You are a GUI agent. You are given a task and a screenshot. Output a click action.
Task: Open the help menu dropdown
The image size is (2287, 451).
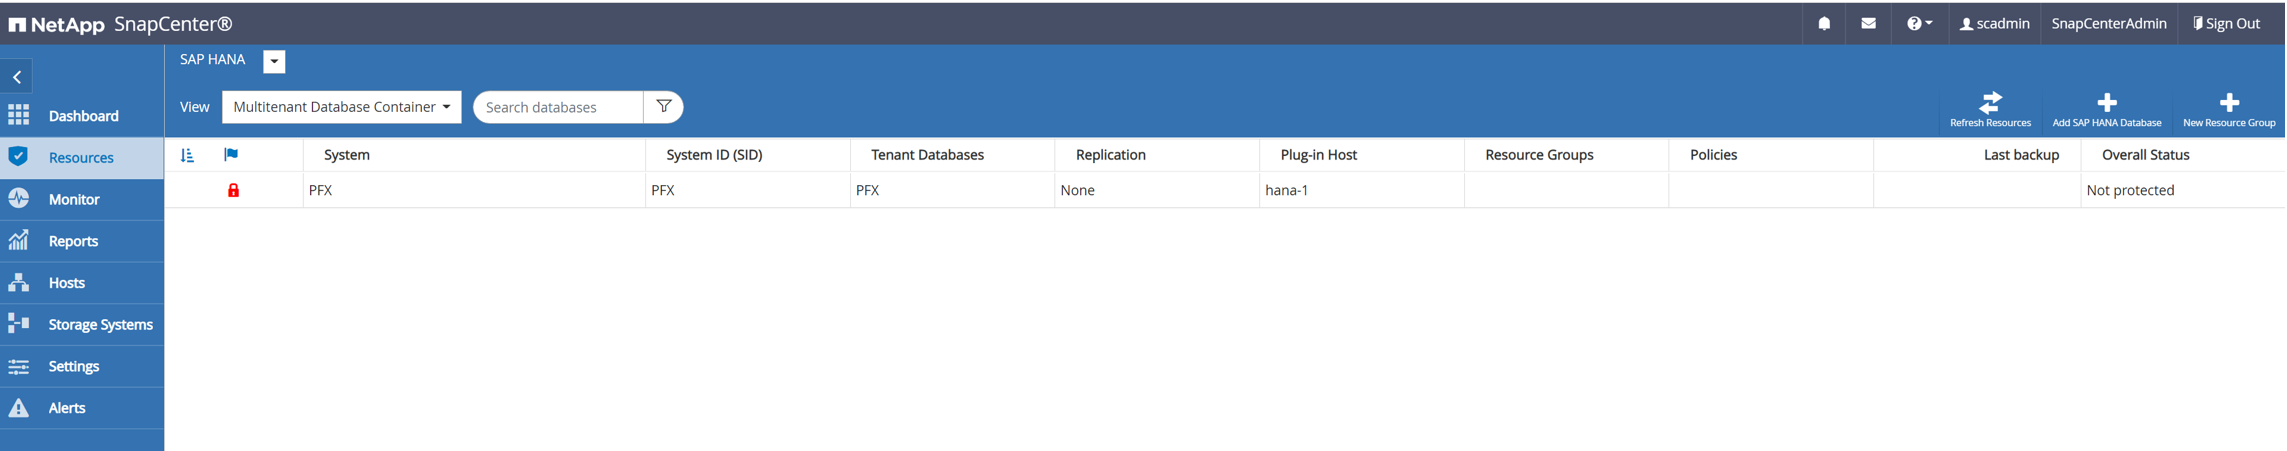tap(1918, 24)
